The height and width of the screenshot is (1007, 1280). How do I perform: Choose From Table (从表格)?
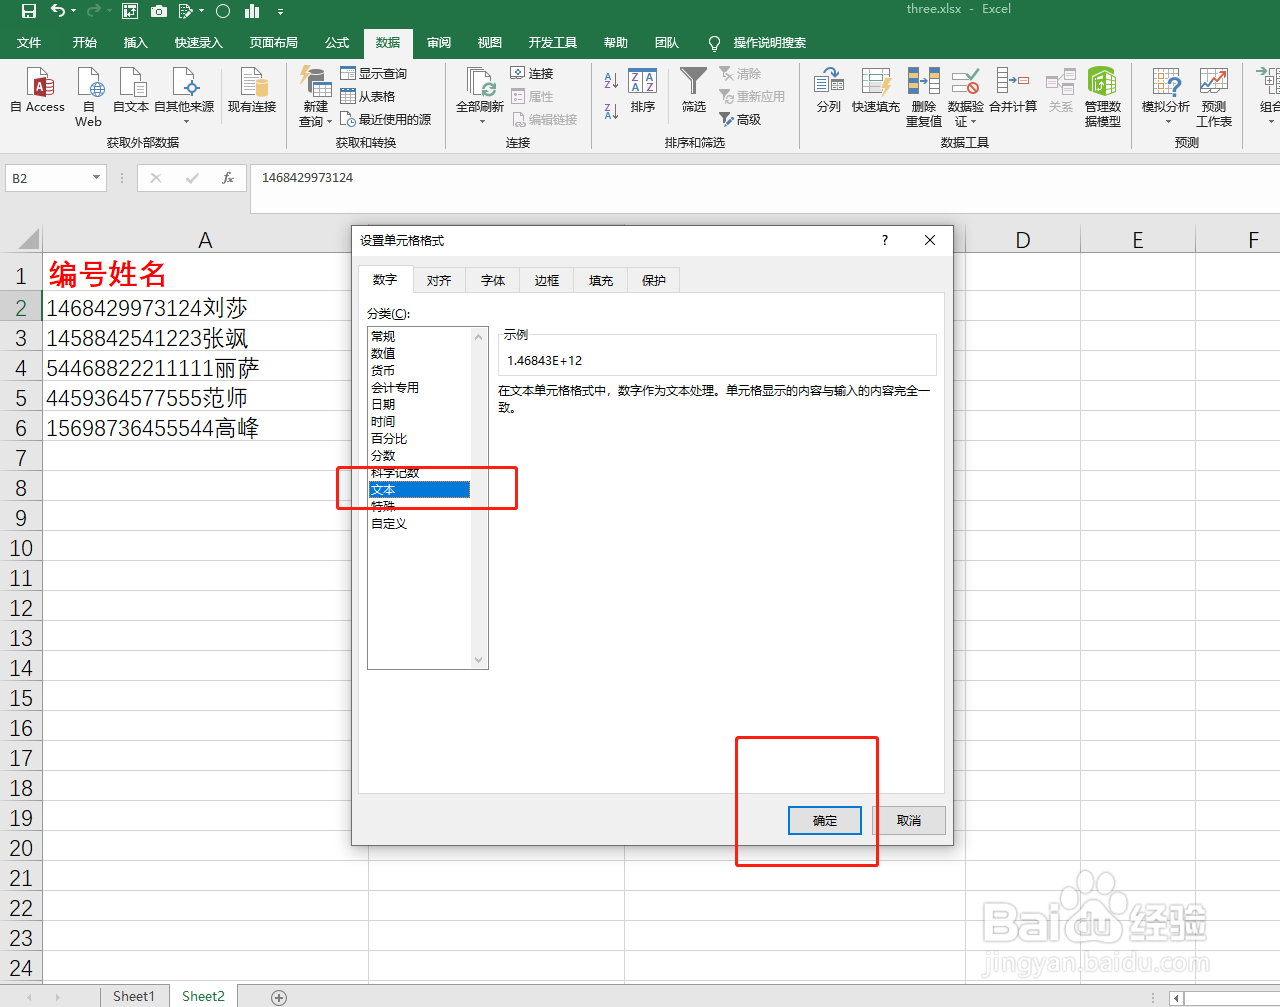(368, 97)
